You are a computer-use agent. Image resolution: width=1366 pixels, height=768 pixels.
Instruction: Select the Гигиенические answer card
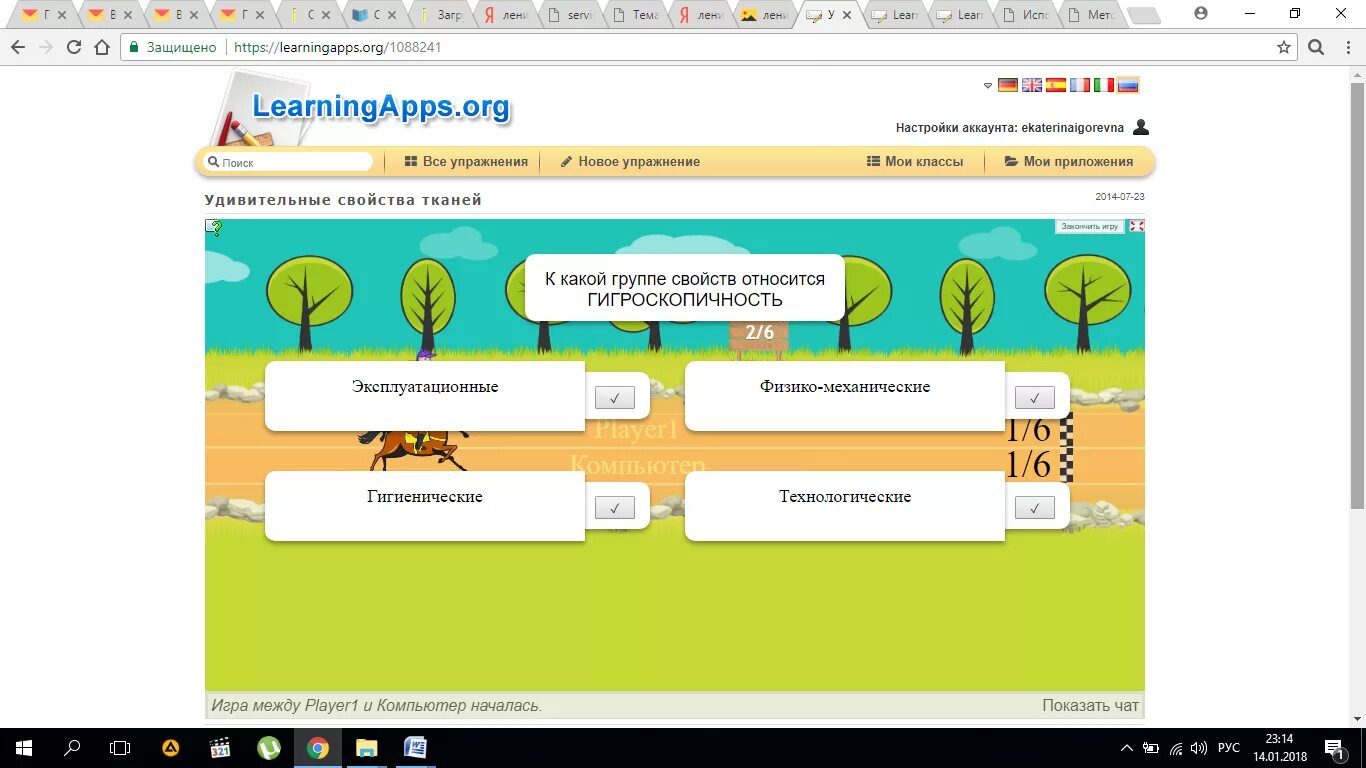[425, 506]
